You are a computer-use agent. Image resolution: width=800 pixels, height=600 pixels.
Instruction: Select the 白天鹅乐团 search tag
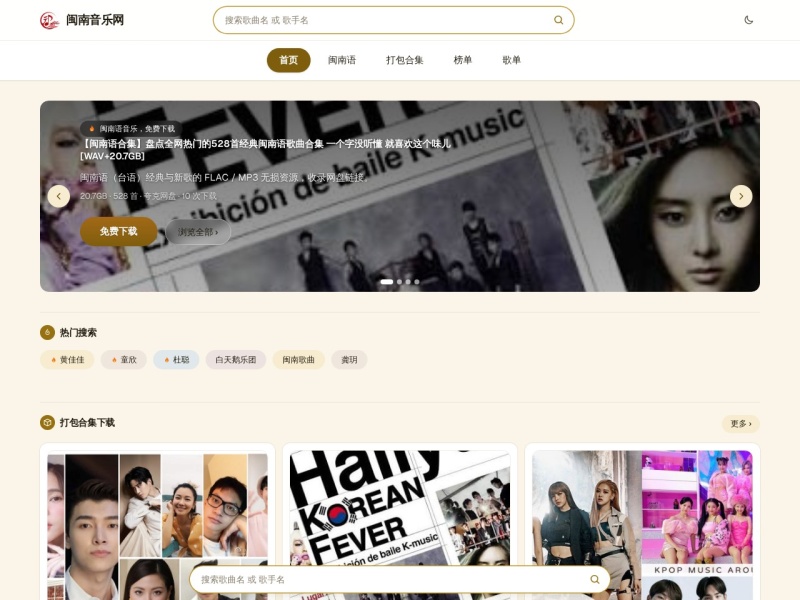pyautogui.click(x=236, y=360)
